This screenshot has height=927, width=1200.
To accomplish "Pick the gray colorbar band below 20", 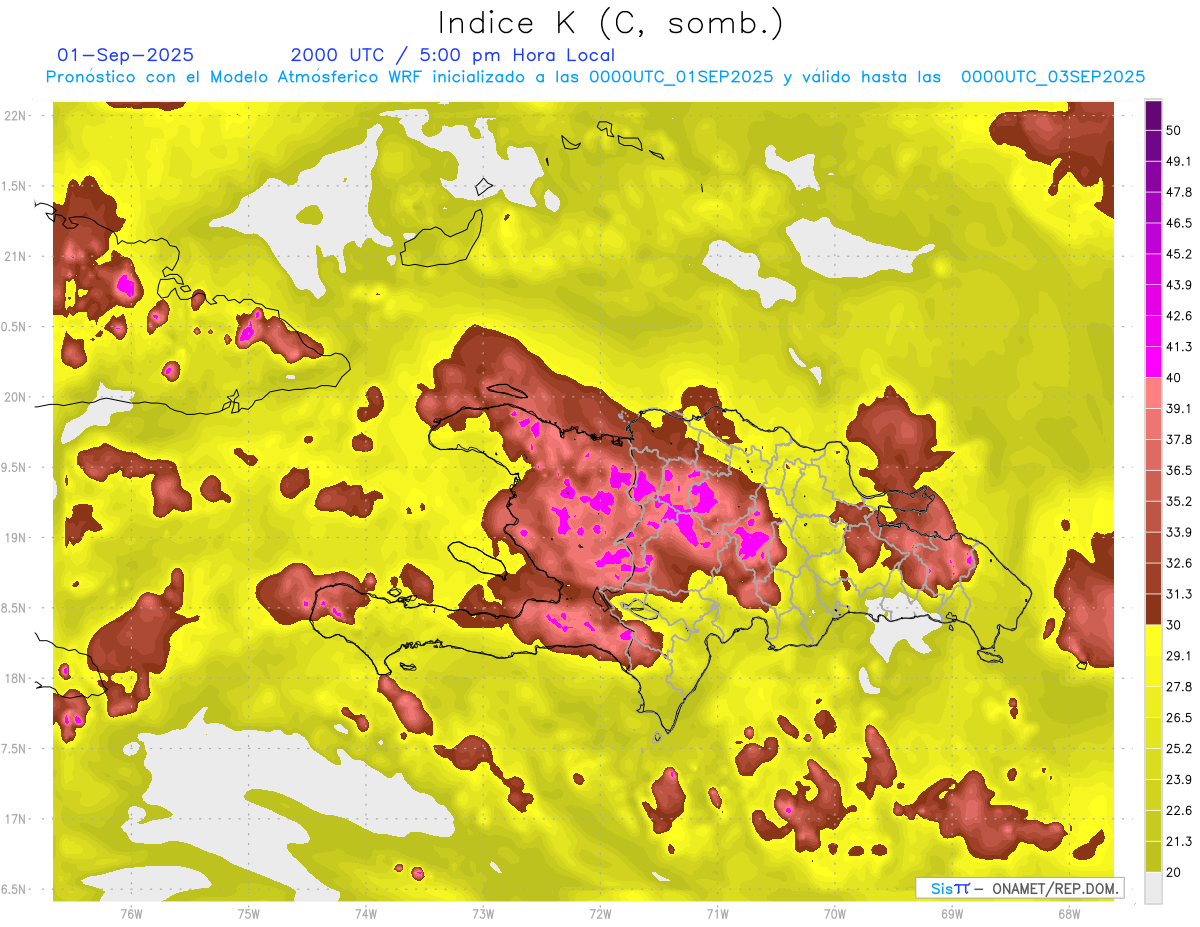I will pyautogui.click(x=1153, y=888).
